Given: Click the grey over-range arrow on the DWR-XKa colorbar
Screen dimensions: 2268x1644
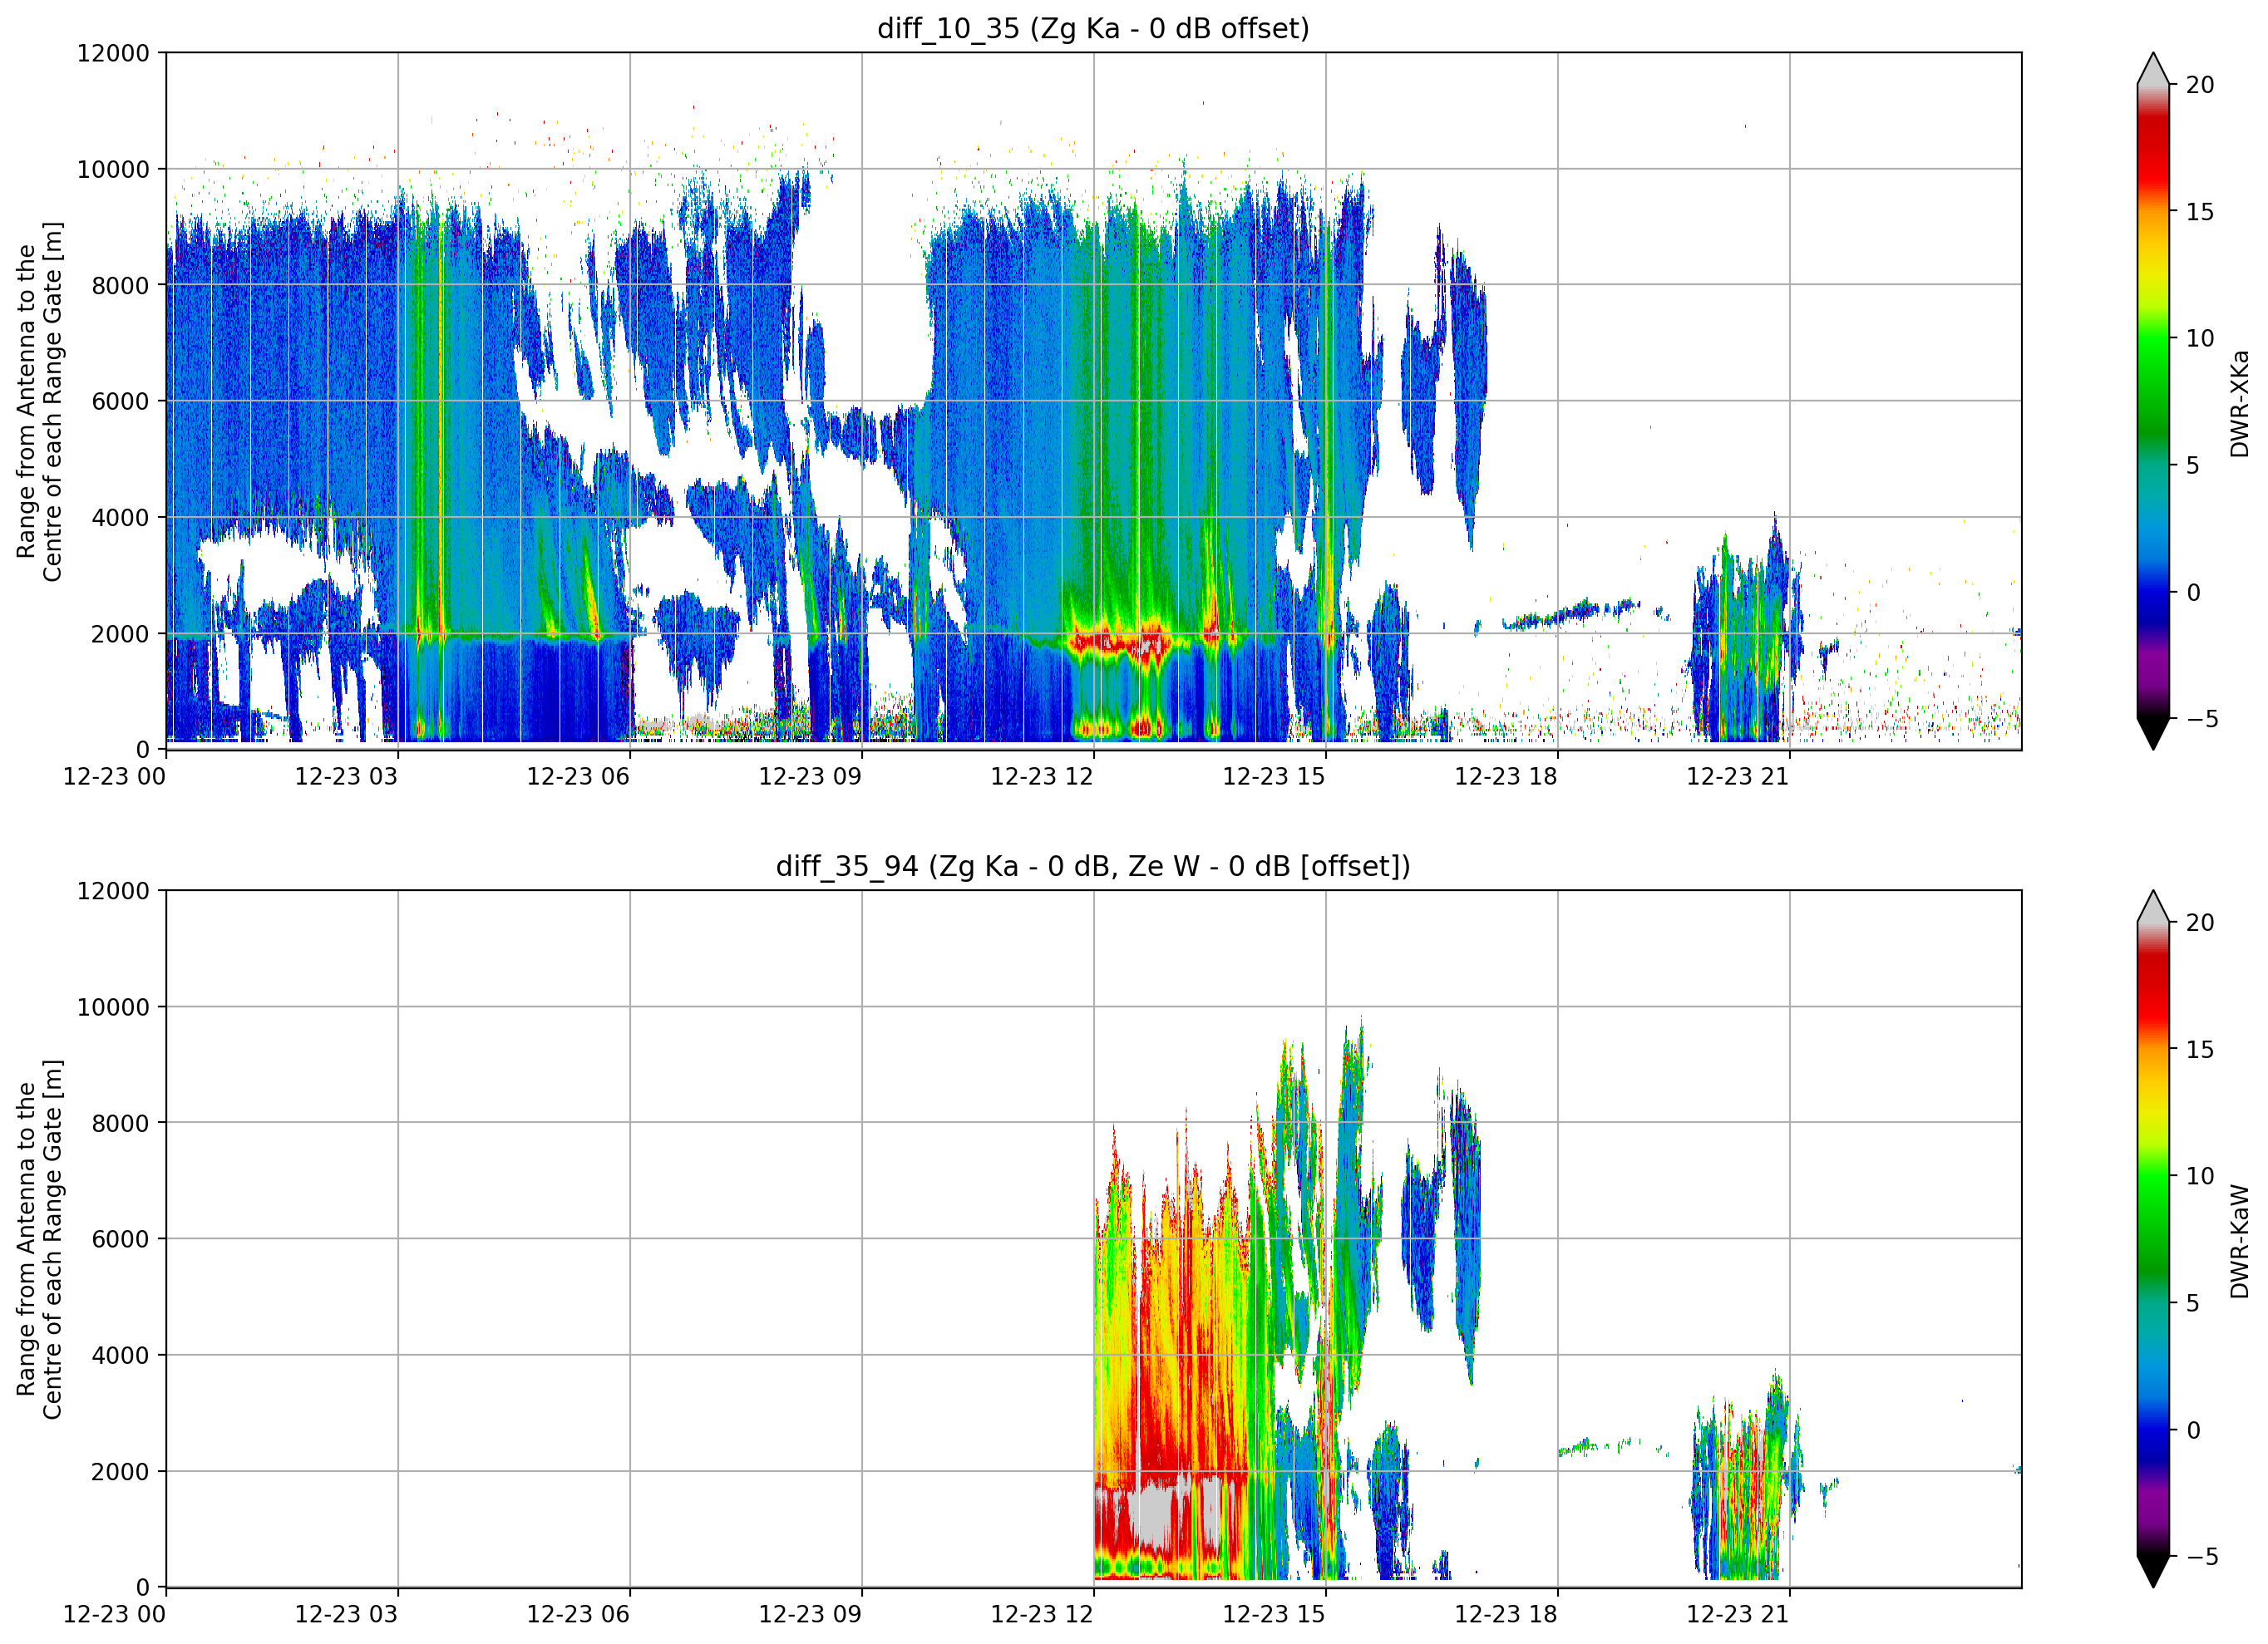Looking at the screenshot, I should click(2153, 68).
